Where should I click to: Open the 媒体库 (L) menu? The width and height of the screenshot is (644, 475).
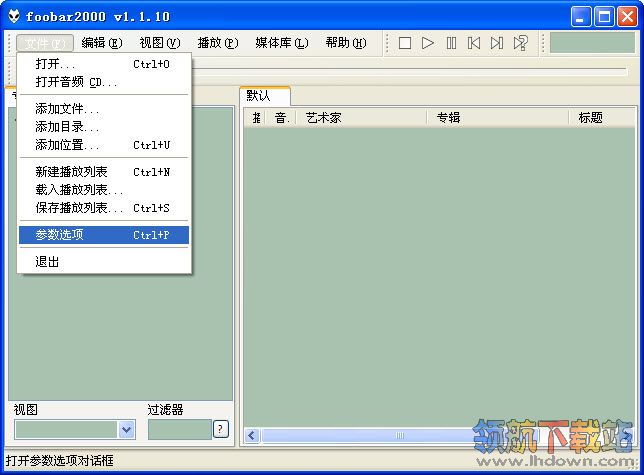(282, 43)
